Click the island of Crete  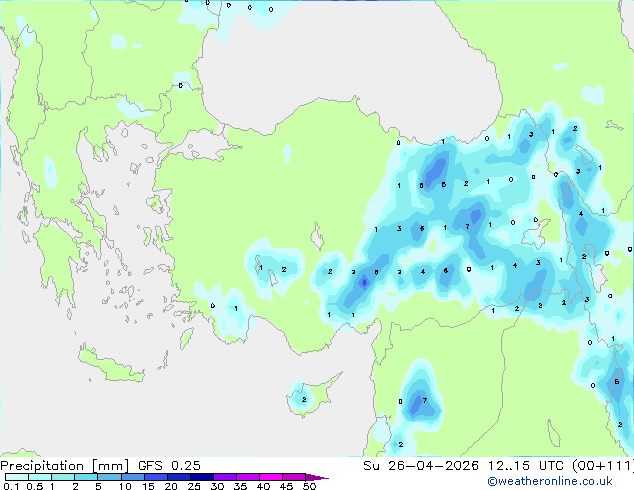tap(110, 366)
